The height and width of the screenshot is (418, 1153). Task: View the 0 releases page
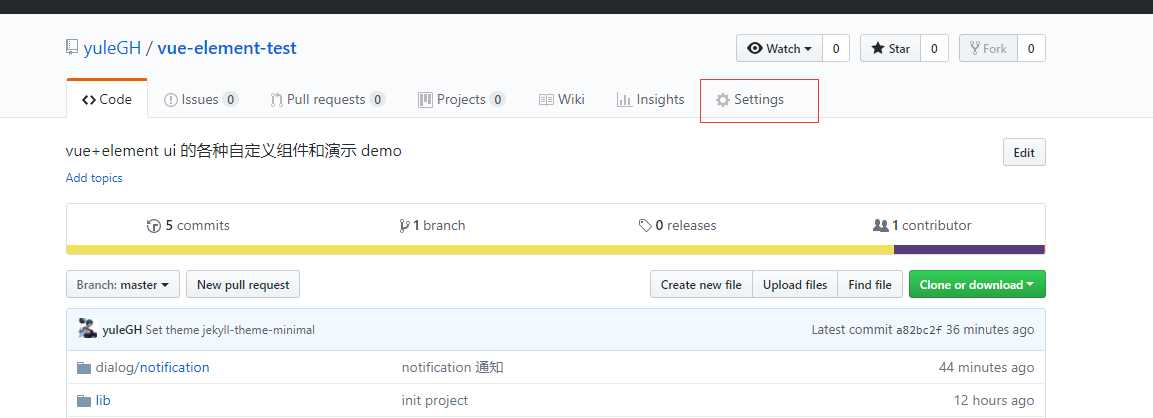(677, 225)
